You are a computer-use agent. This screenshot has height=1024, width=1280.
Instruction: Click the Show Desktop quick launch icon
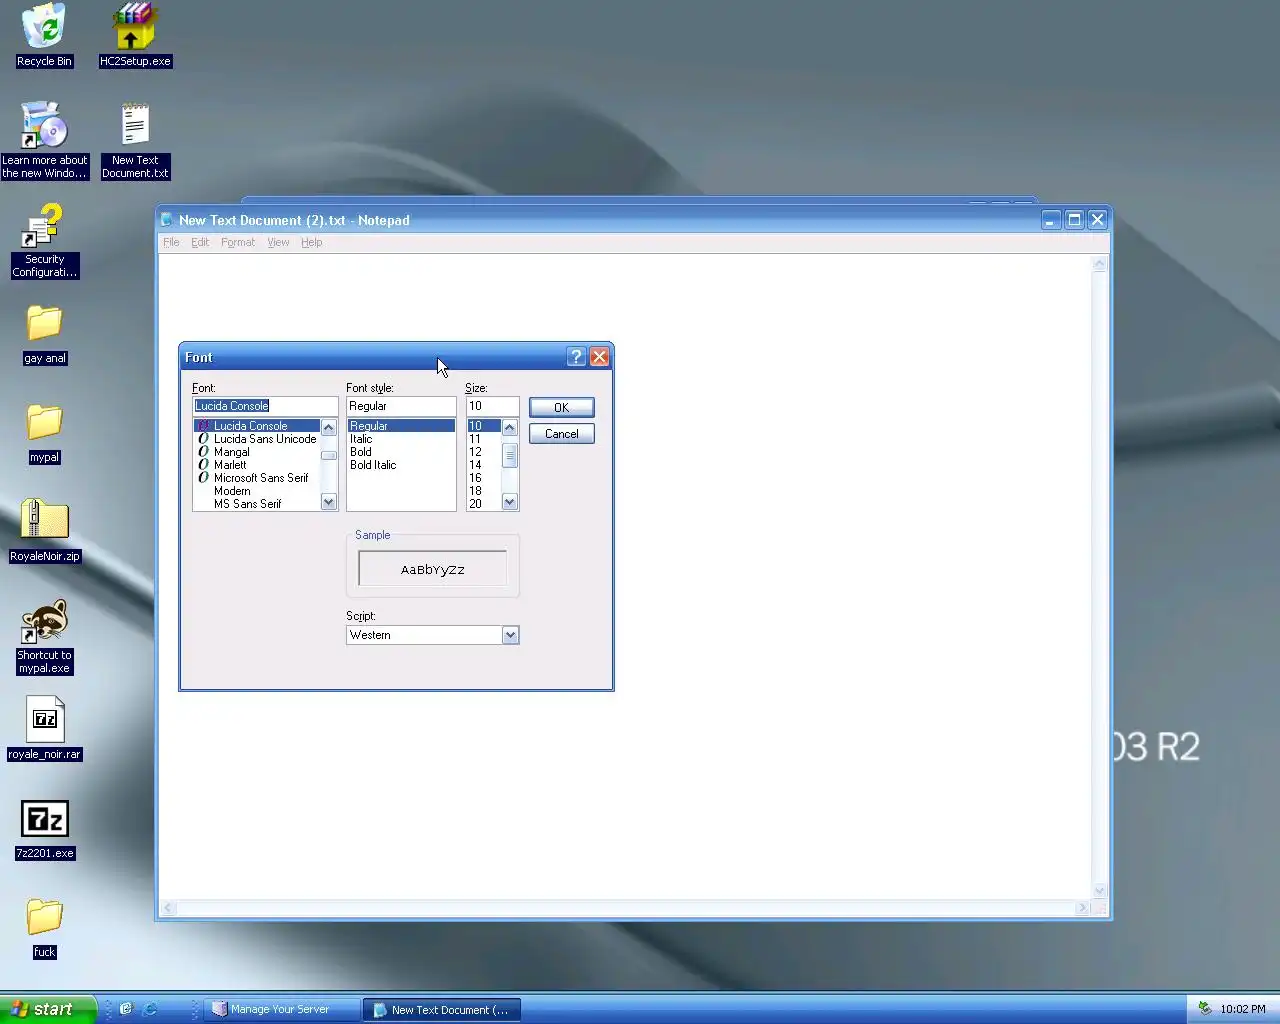pyautogui.click(x=126, y=1009)
